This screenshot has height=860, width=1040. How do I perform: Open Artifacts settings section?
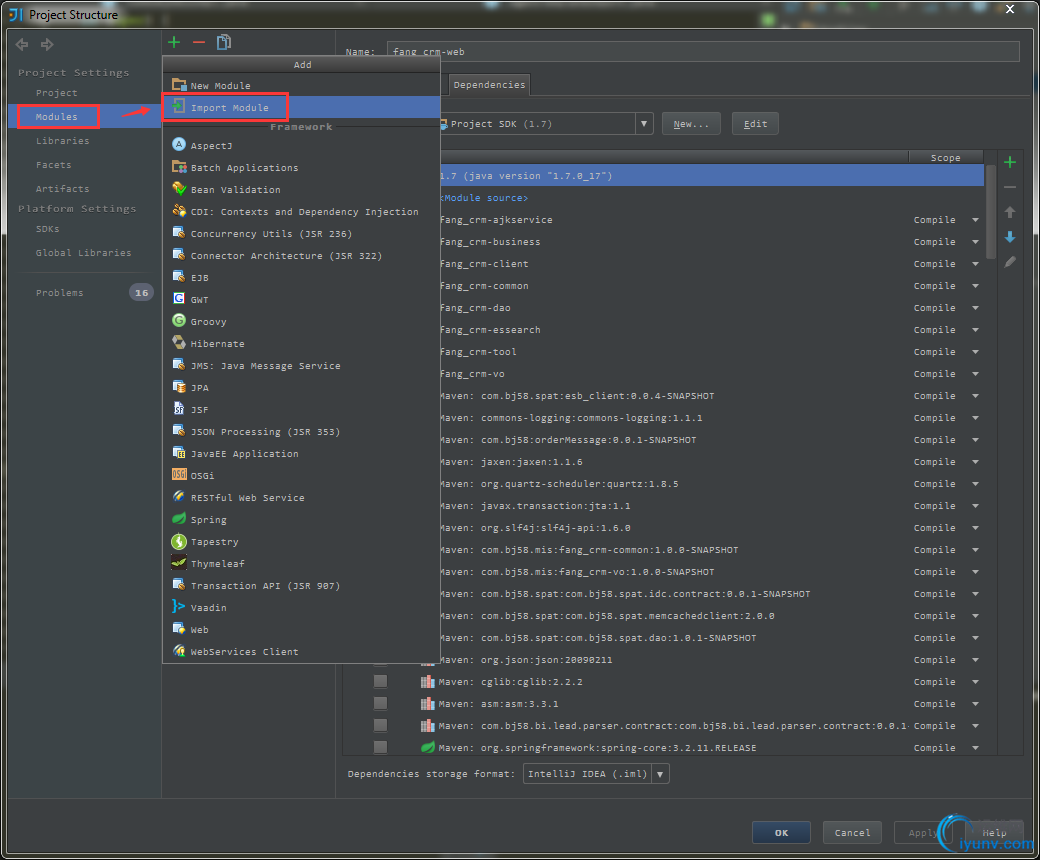(62, 188)
